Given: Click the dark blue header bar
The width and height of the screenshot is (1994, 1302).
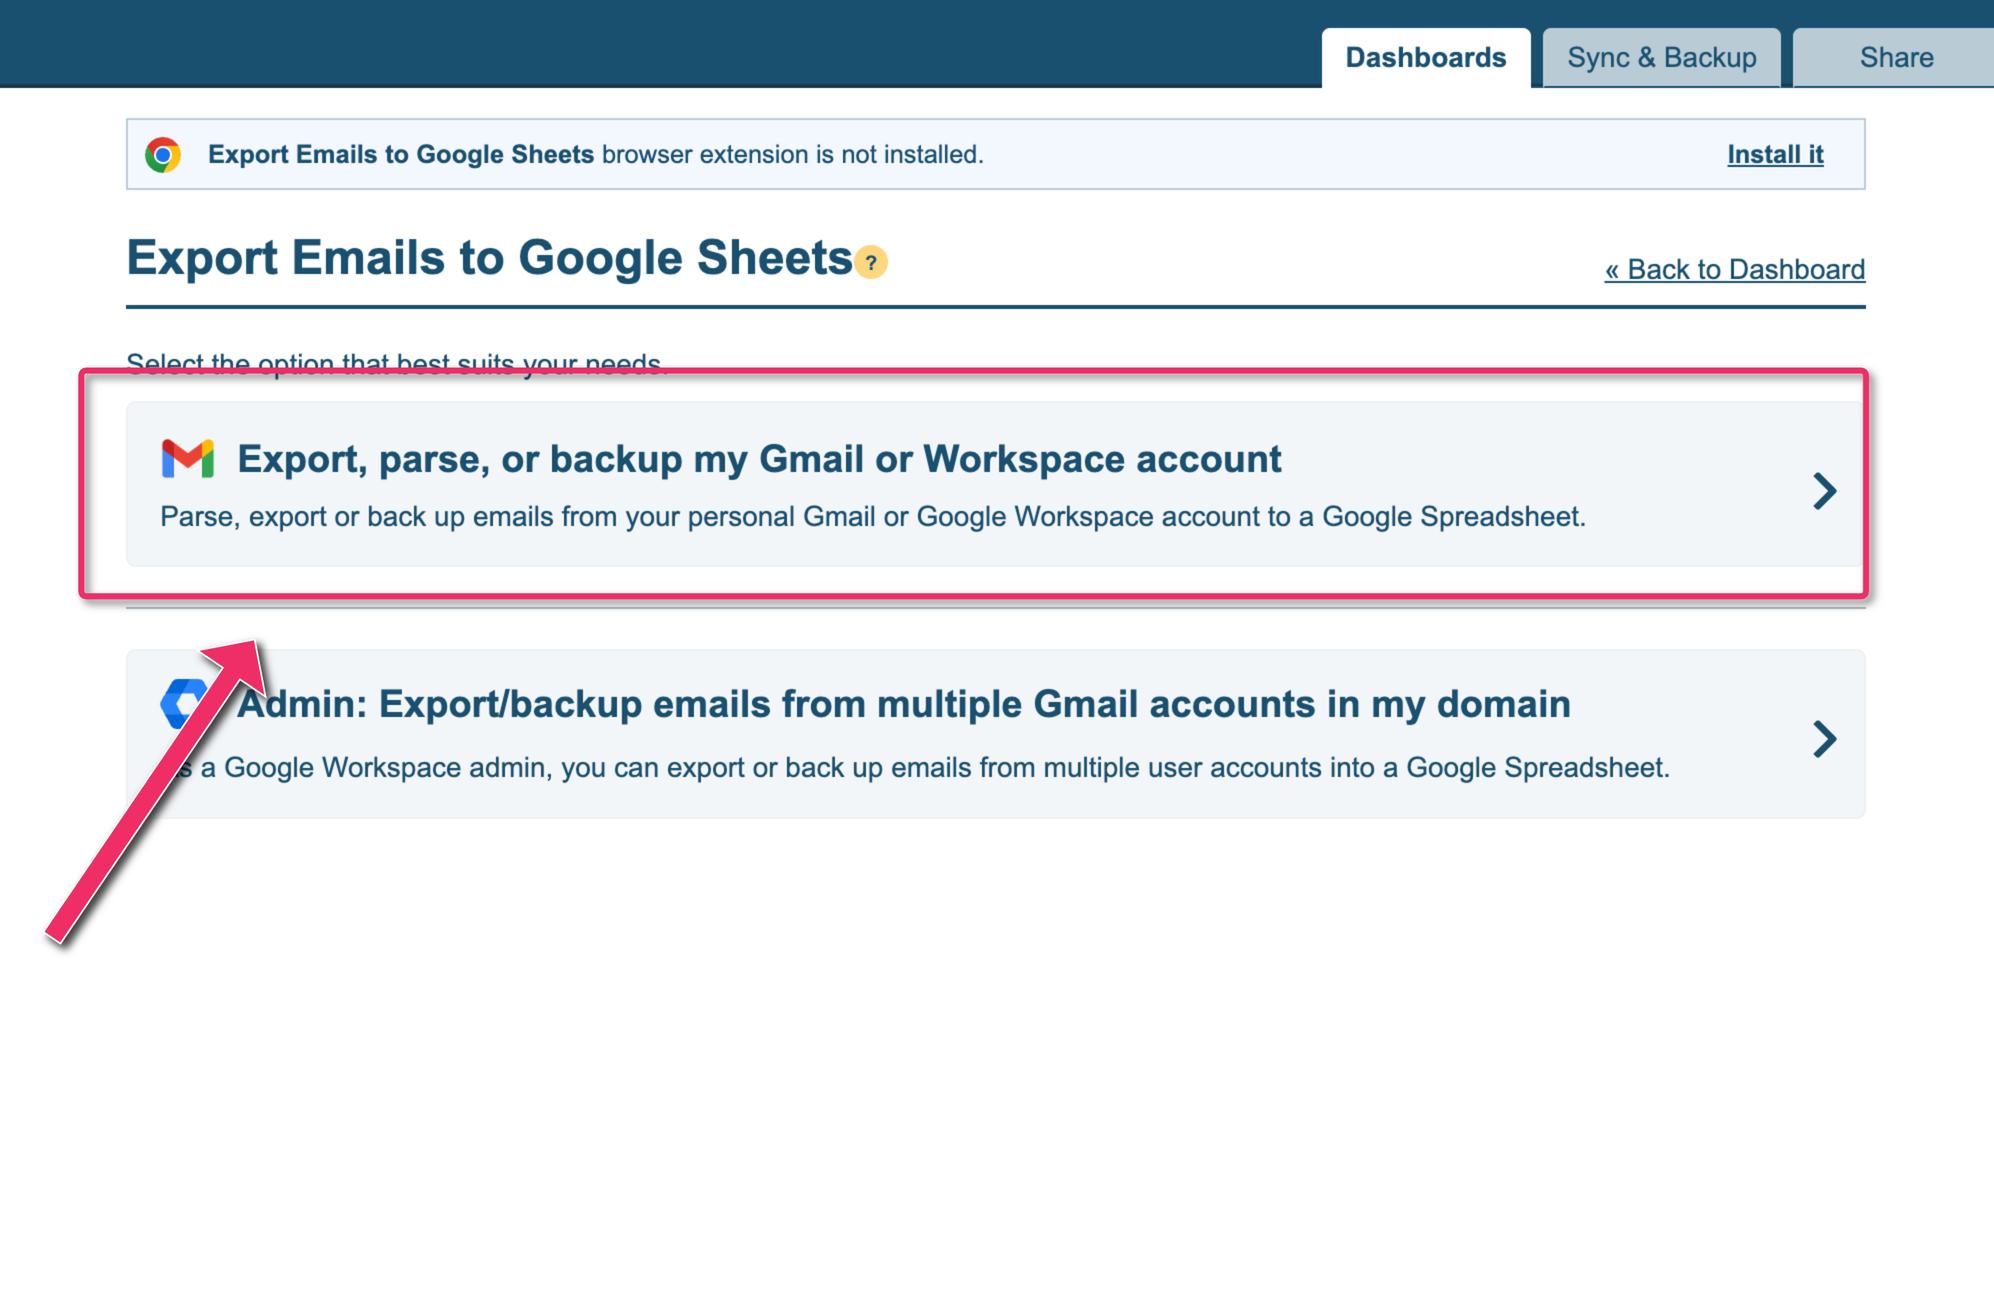Looking at the screenshot, I should click(650, 44).
